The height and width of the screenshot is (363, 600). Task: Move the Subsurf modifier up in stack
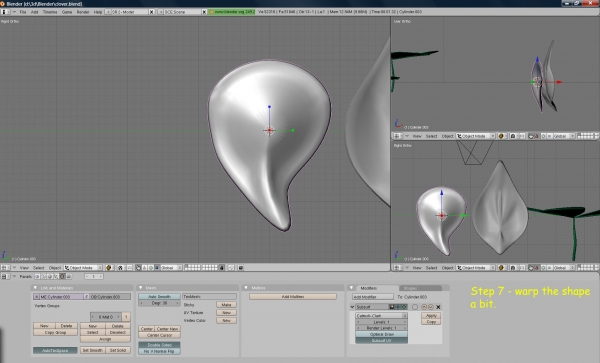pyautogui.click(x=424, y=307)
